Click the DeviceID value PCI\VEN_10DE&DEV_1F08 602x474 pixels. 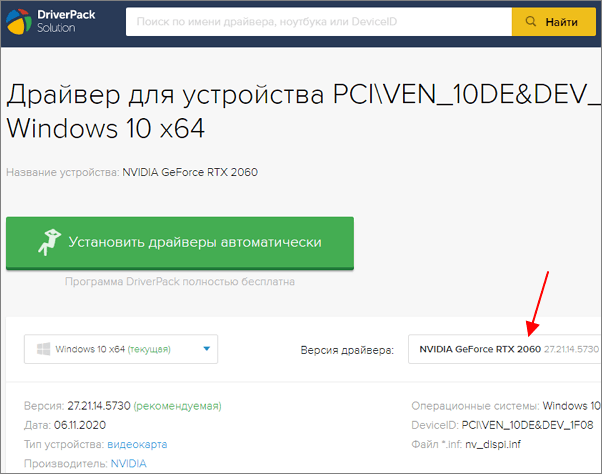[x=527, y=425]
